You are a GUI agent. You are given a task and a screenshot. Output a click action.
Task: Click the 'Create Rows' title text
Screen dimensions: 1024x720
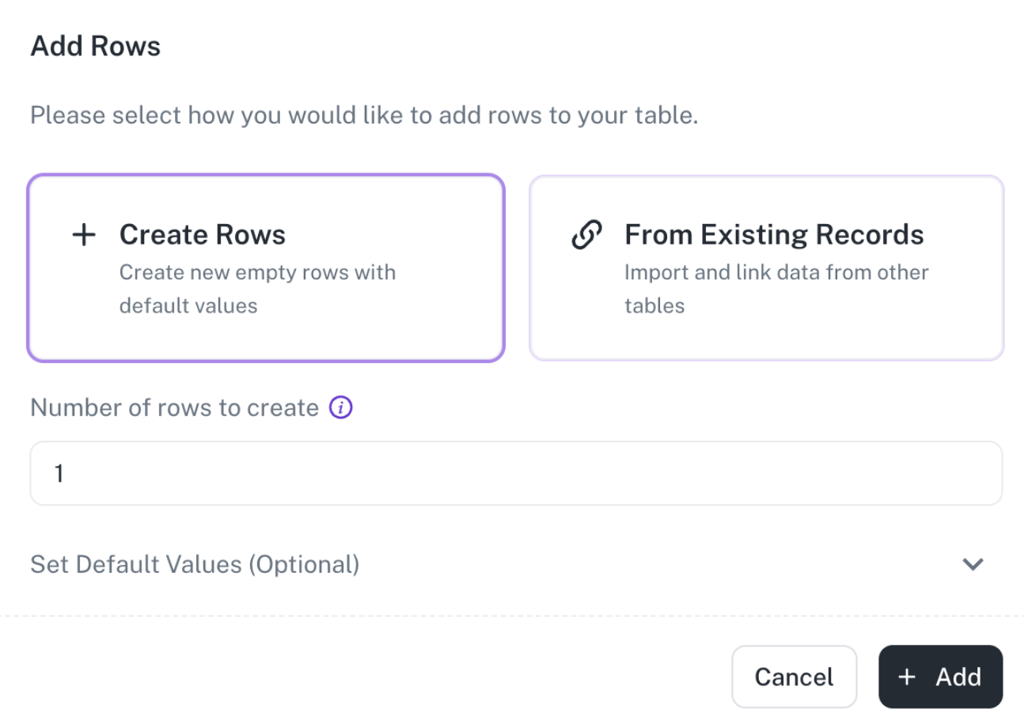[202, 235]
